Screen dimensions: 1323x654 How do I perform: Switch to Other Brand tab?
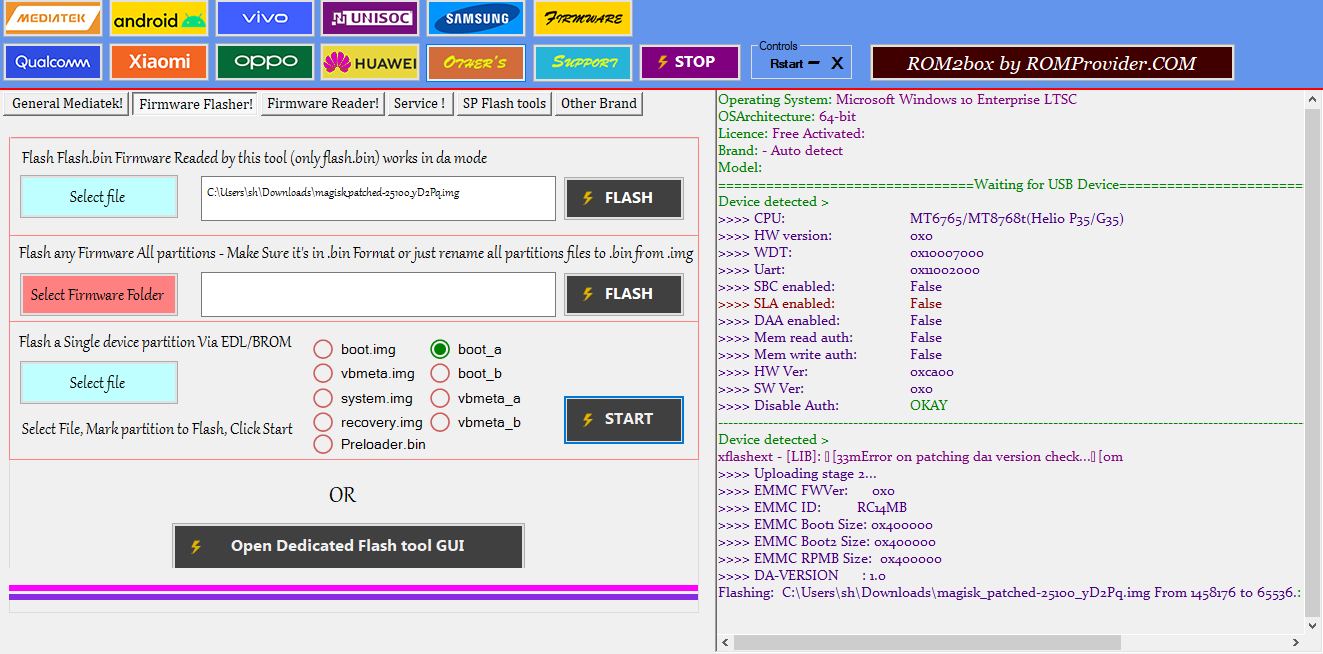599,104
